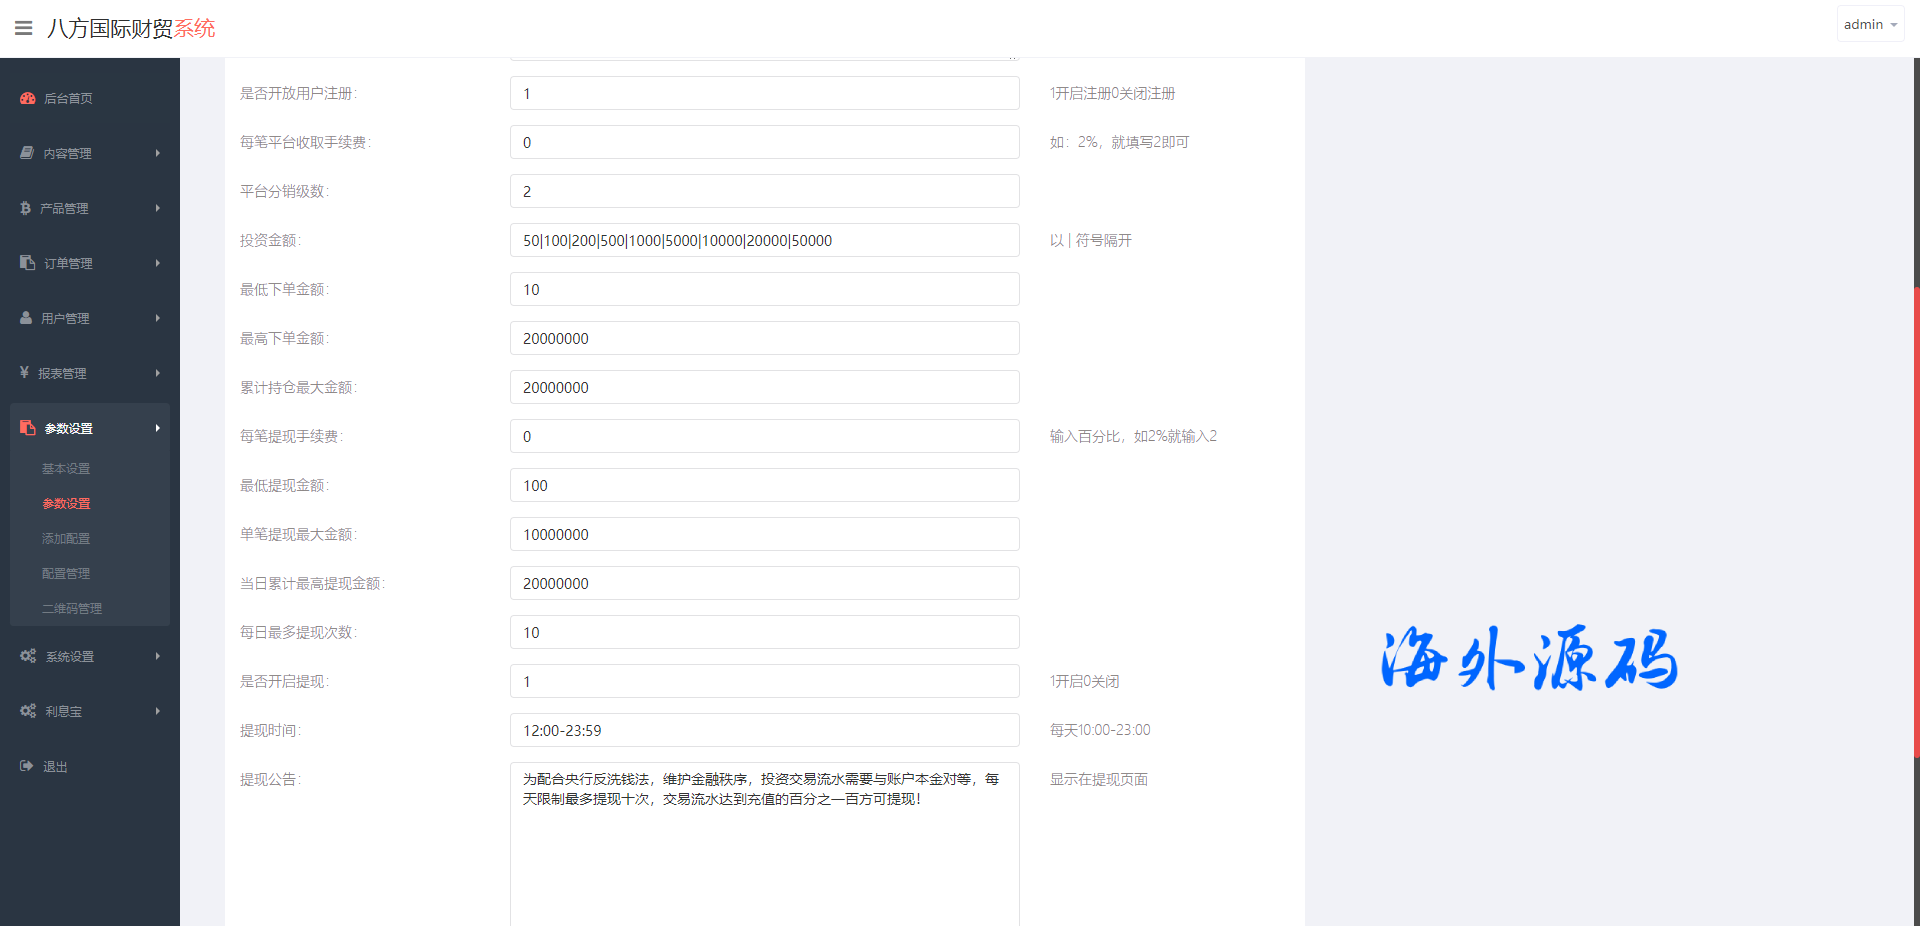Open the admin user dropdown
Viewport: 1920px width, 926px height.
pyautogui.click(x=1869, y=24)
